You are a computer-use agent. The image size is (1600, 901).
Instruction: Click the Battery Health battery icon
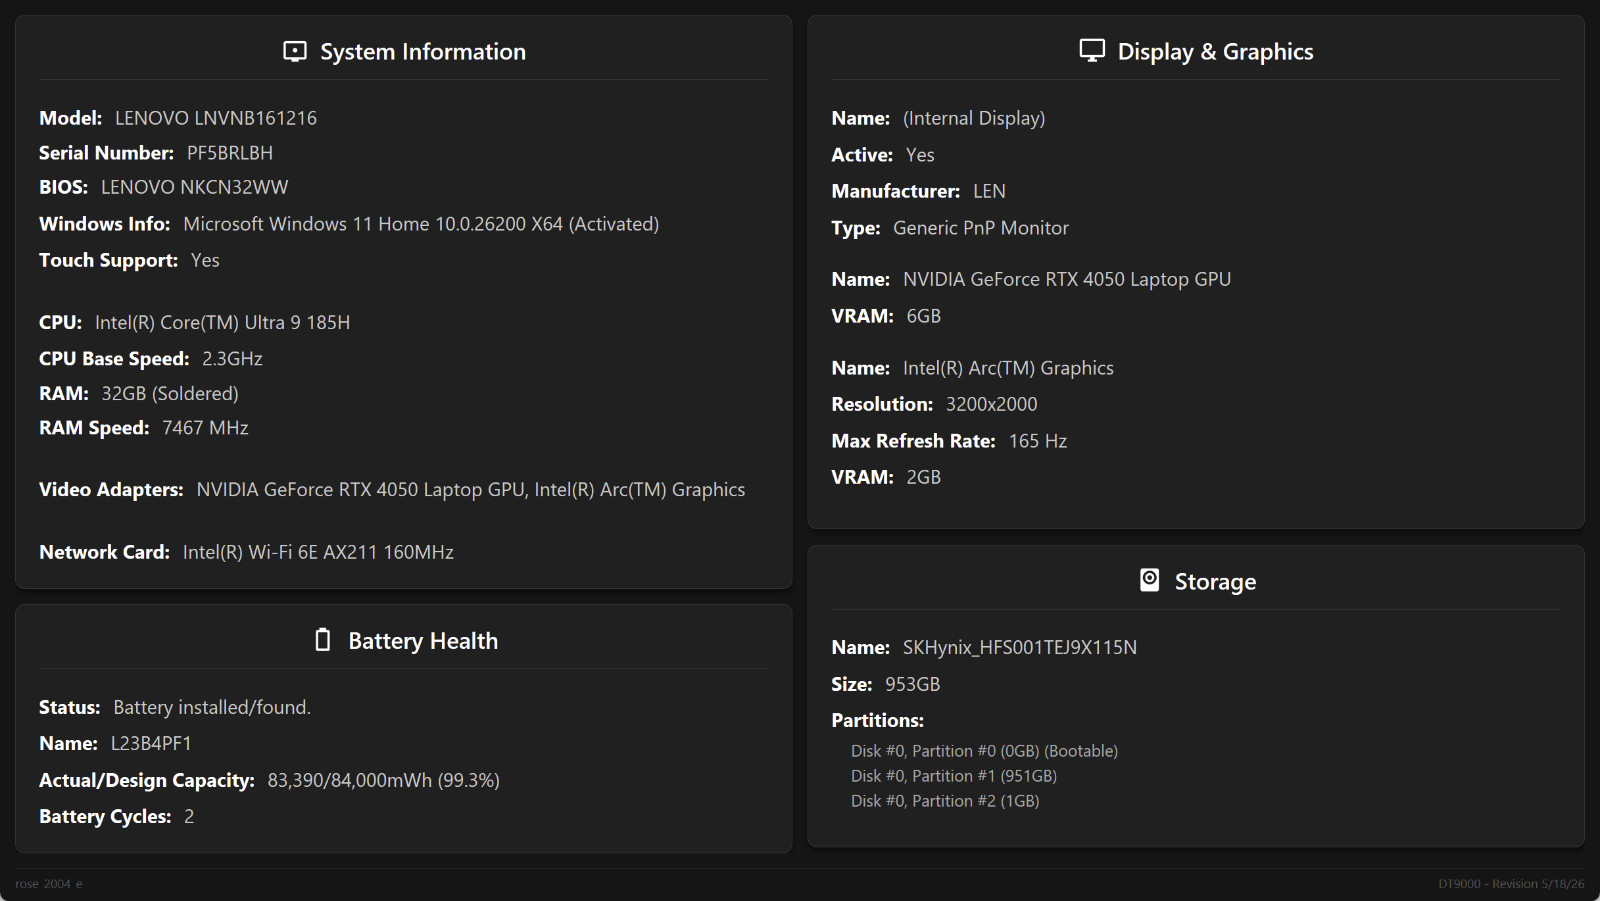click(x=323, y=640)
